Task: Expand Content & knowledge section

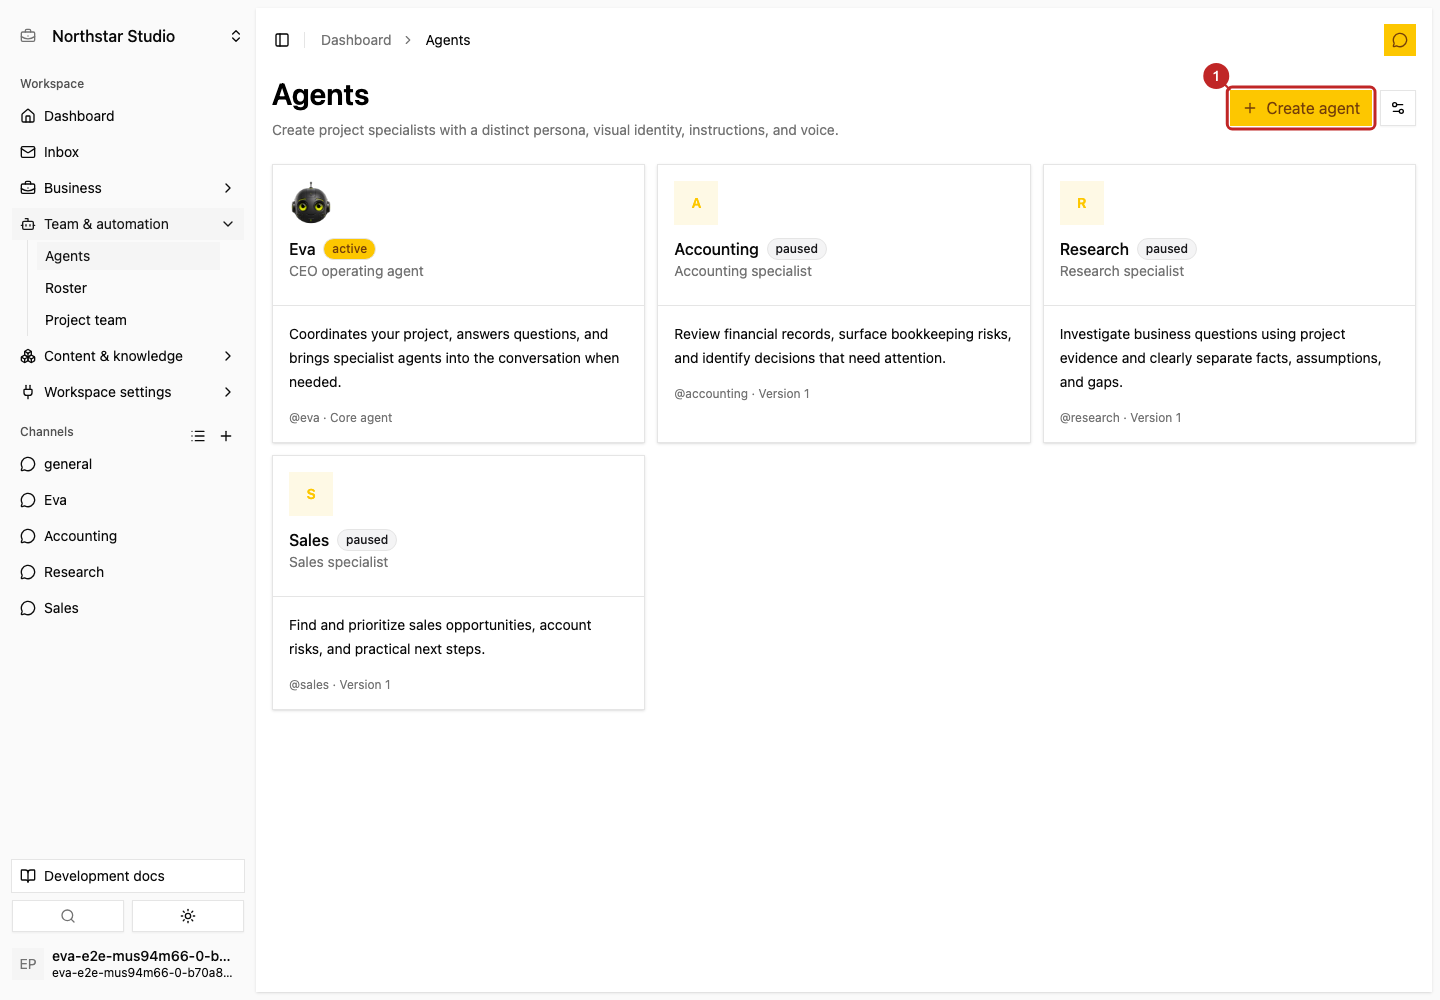Action: click(128, 356)
